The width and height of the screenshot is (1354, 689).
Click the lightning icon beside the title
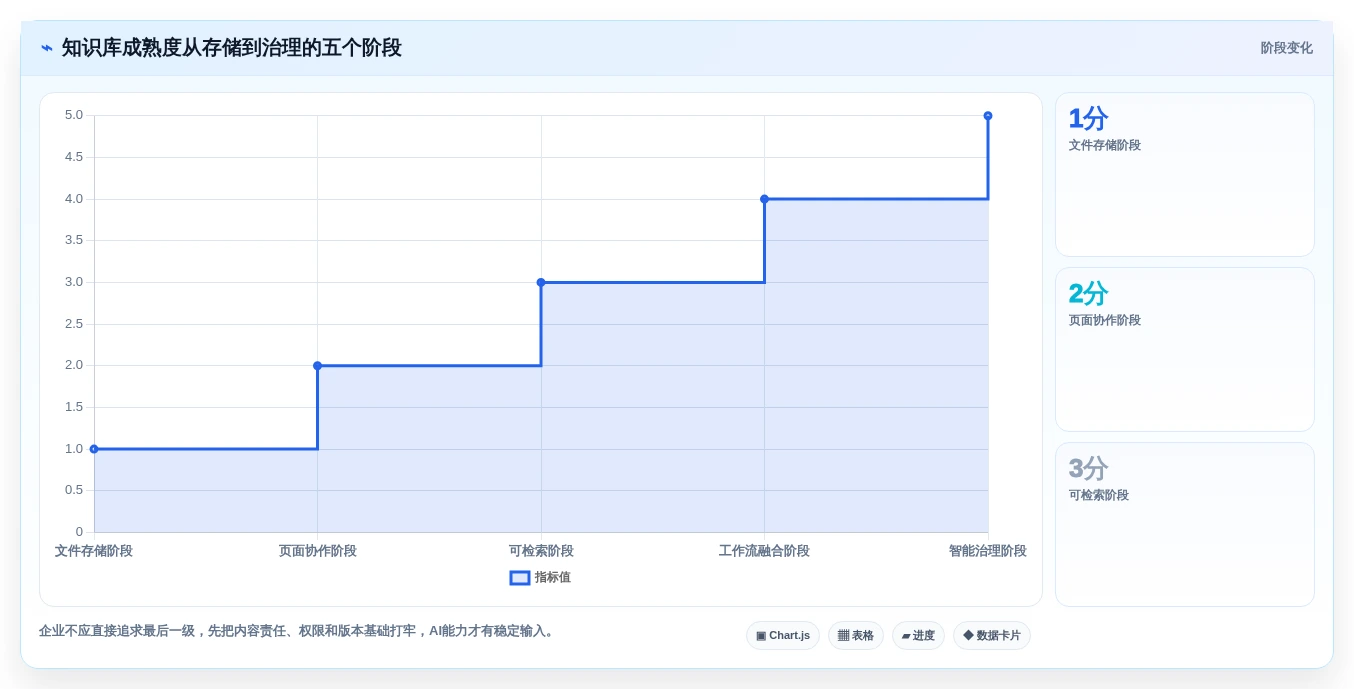[x=46, y=48]
